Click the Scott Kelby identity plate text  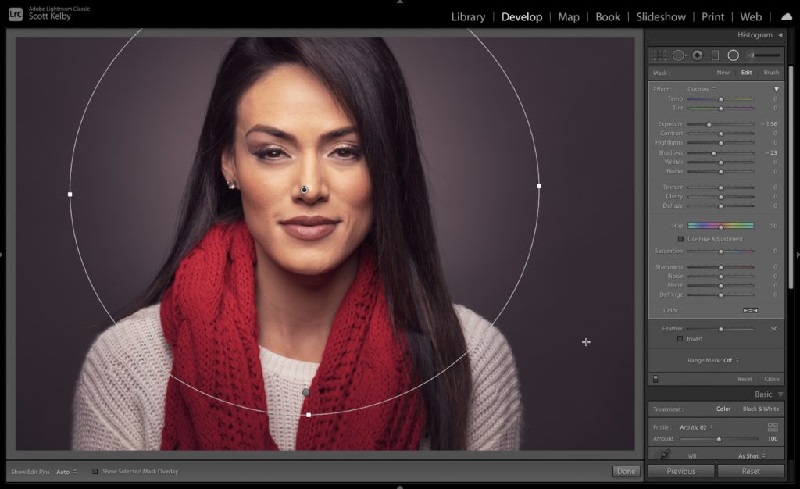[x=49, y=16]
